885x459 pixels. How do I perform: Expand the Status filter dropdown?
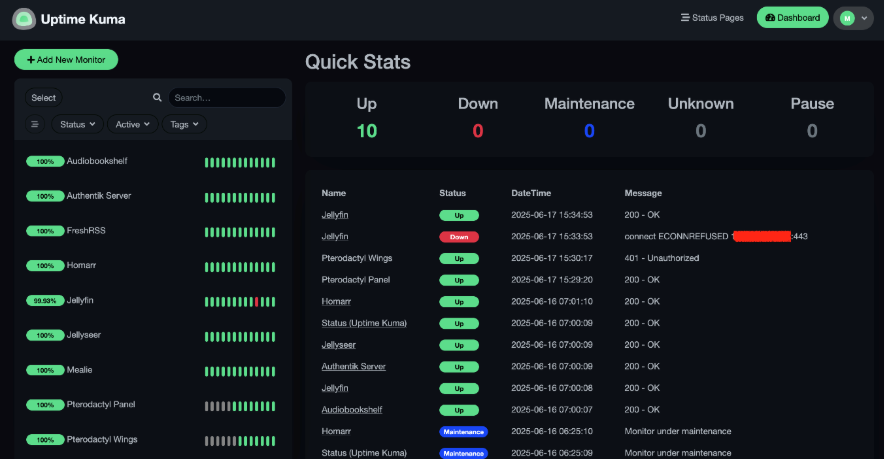click(78, 124)
